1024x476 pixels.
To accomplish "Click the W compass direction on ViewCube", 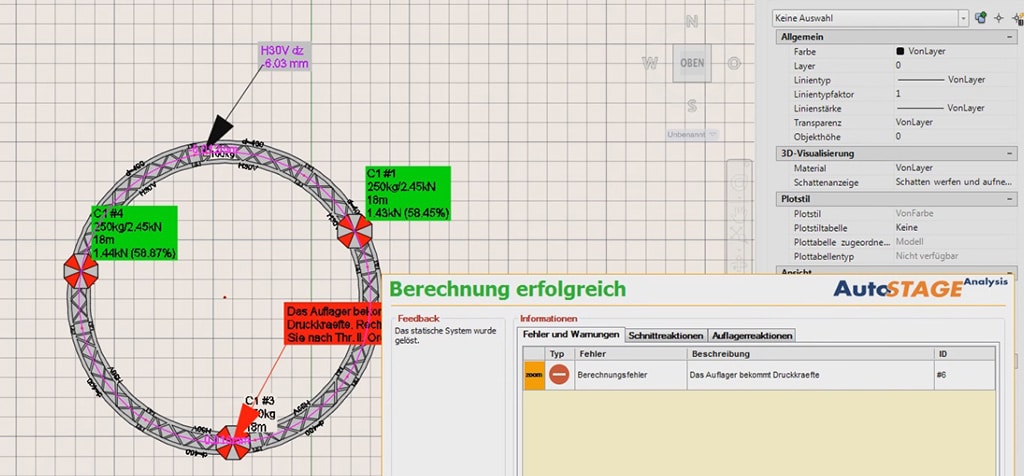I will [x=650, y=63].
